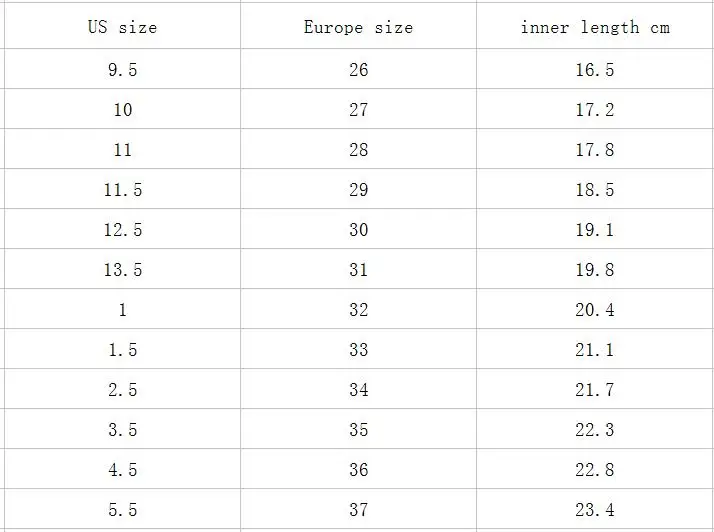The height and width of the screenshot is (532, 714).
Task: Click the Europe size 30 cell
Action: click(358, 229)
